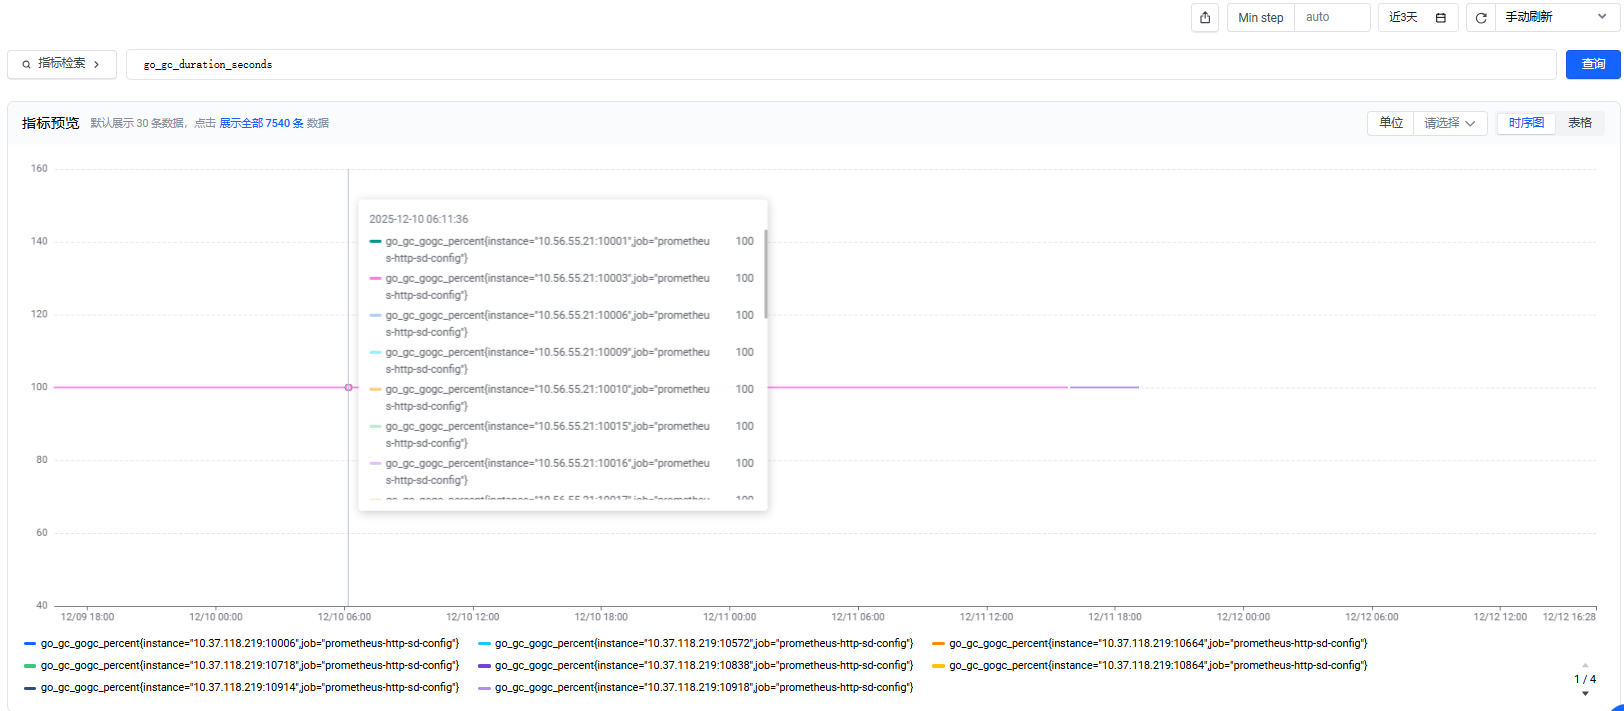Click the search icon in 指标检索
Screen dimensions: 1624x711
tap(26, 64)
